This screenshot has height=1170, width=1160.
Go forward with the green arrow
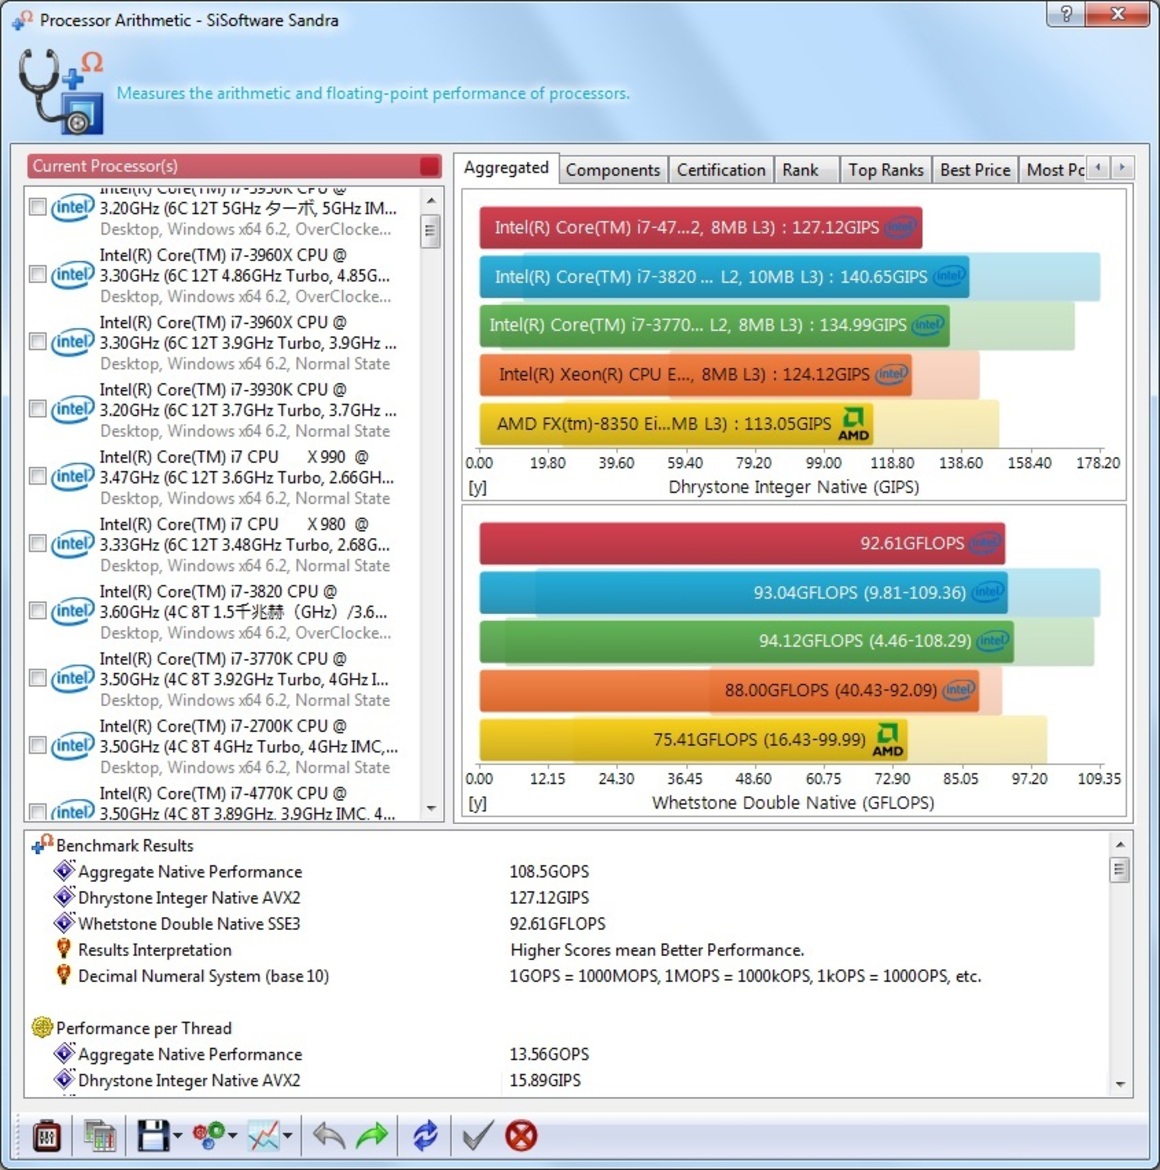[x=372, y=1136]
